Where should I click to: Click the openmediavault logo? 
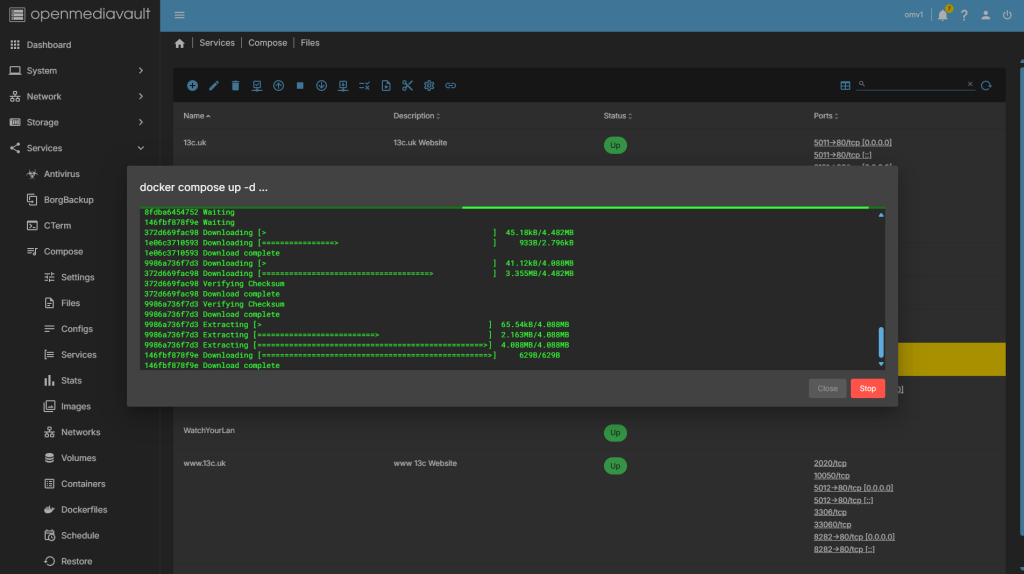coord(80,14)
